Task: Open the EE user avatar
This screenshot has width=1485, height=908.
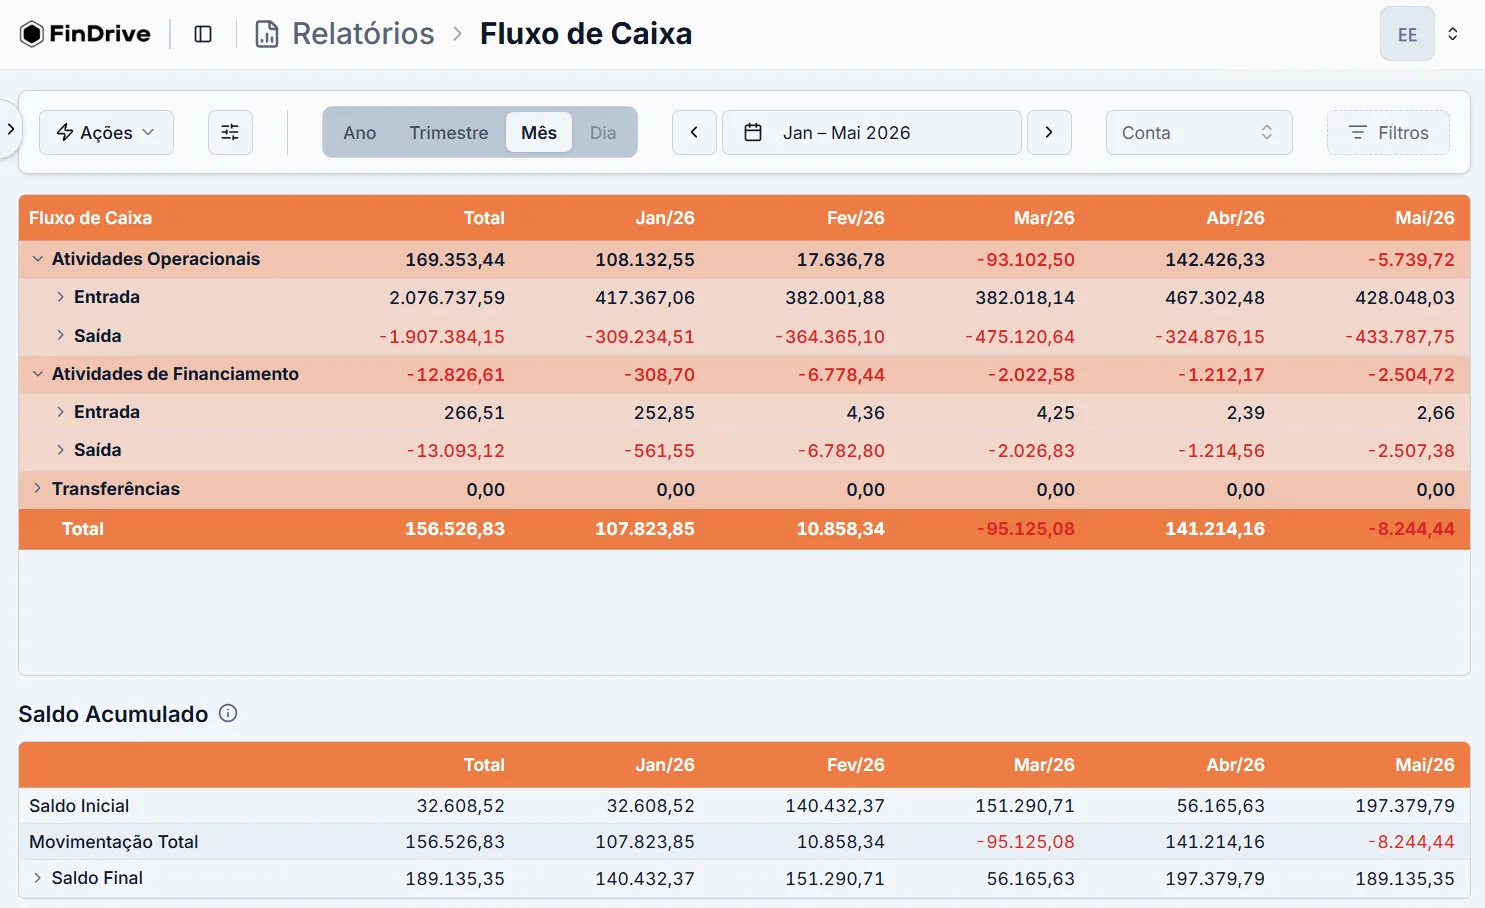Action: click(1407, 34)
